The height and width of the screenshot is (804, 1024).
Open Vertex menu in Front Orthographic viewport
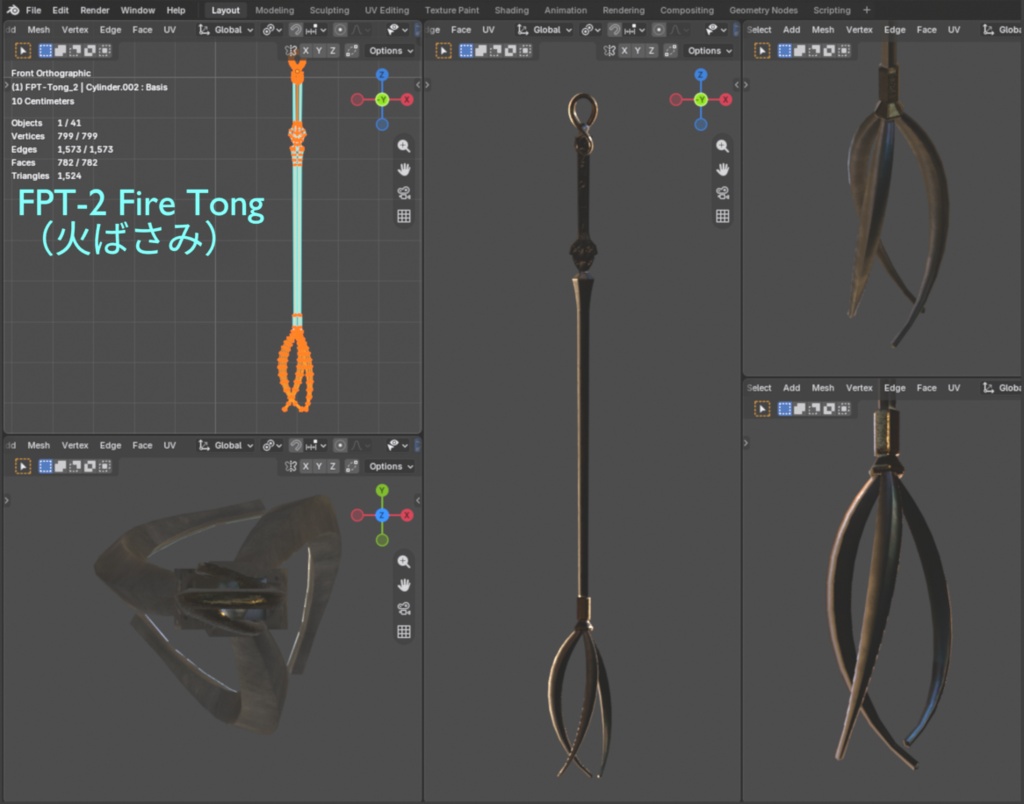(75, 29)
